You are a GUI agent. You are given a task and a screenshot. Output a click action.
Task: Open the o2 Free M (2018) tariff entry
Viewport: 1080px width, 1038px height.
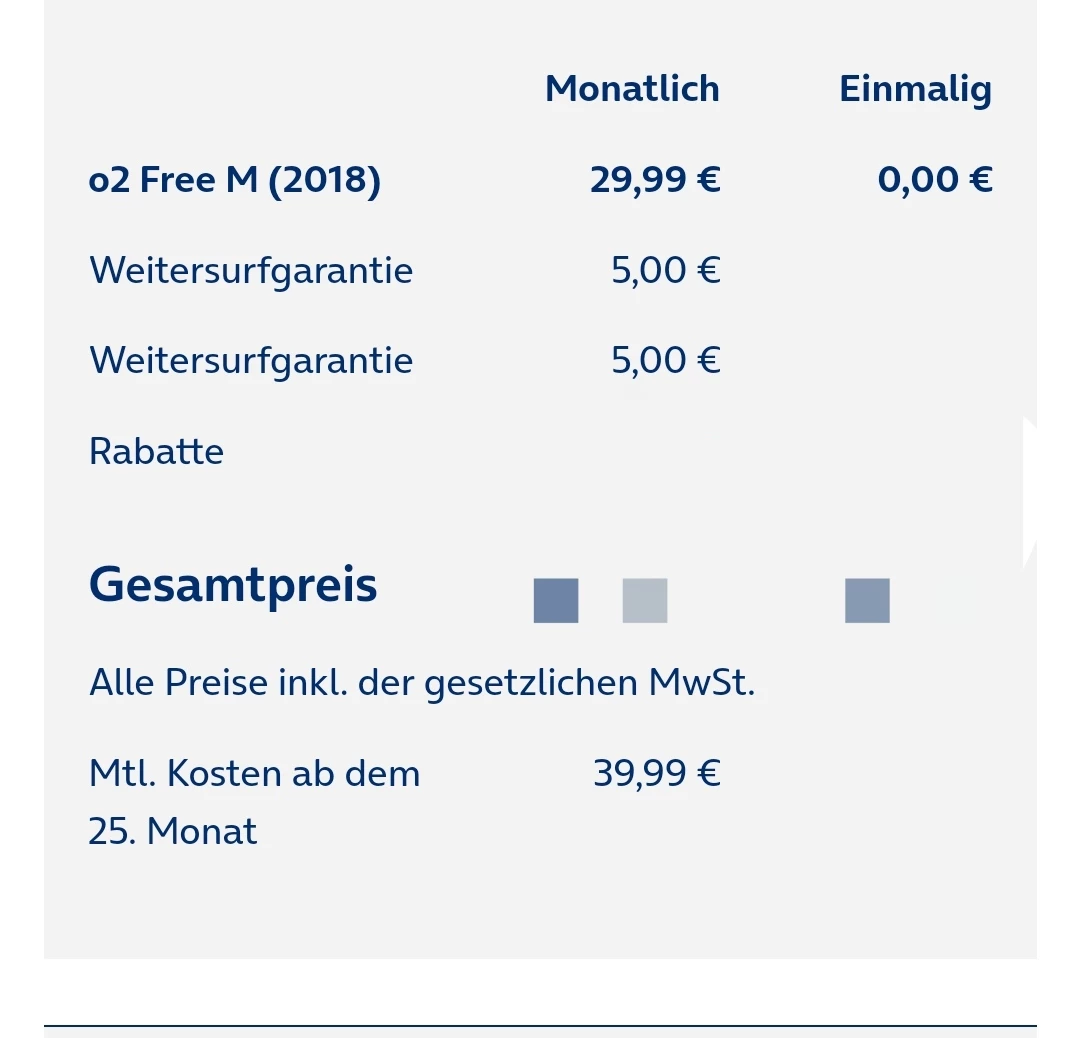235,180
